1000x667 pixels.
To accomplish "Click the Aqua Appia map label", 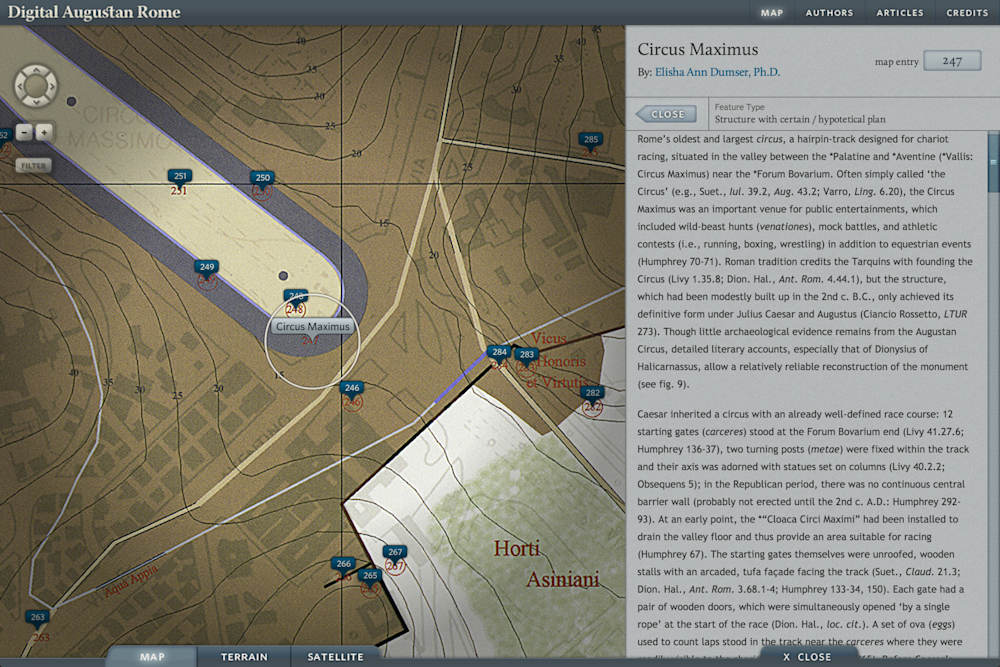I will [x=131, y=580].
